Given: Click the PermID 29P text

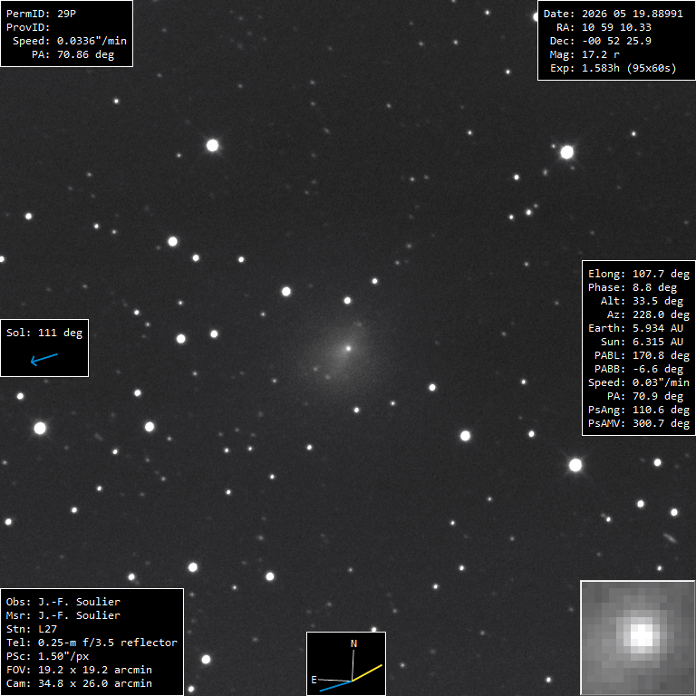Looking at the screenshot, I should pos(41,14).
